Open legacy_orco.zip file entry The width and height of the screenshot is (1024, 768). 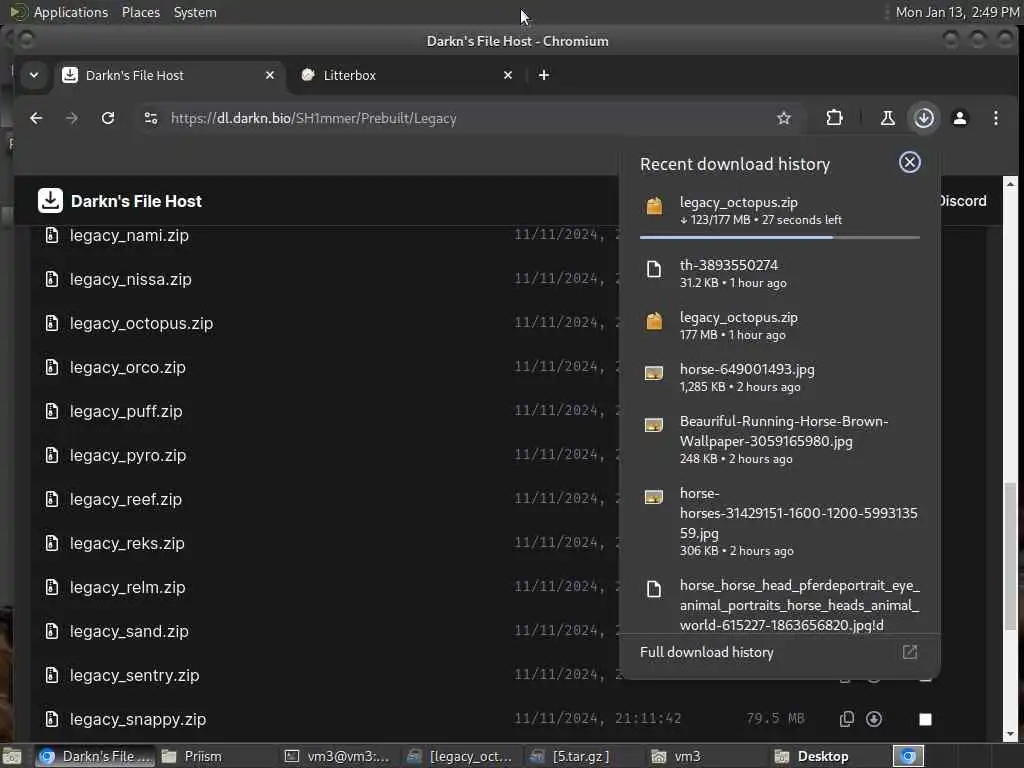[x=127, y=367]
